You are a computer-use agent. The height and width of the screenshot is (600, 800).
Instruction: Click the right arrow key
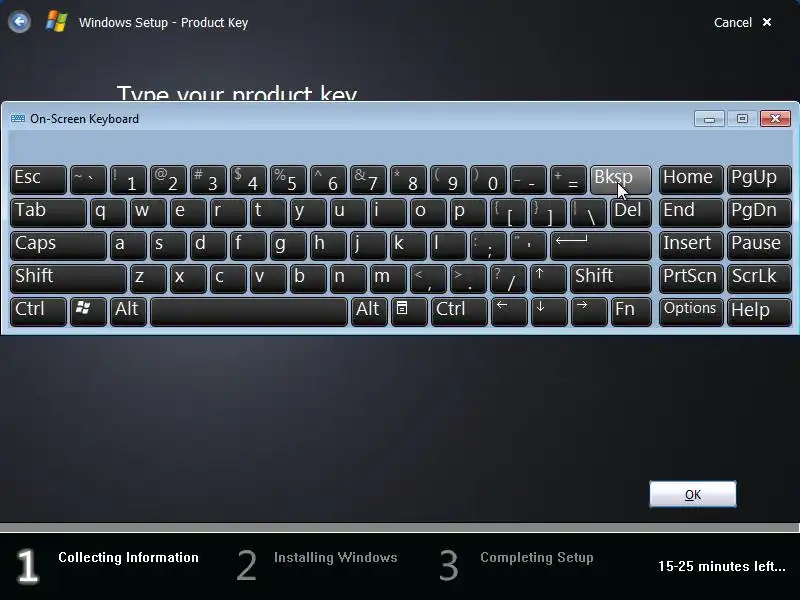click(x=588, y=312)
